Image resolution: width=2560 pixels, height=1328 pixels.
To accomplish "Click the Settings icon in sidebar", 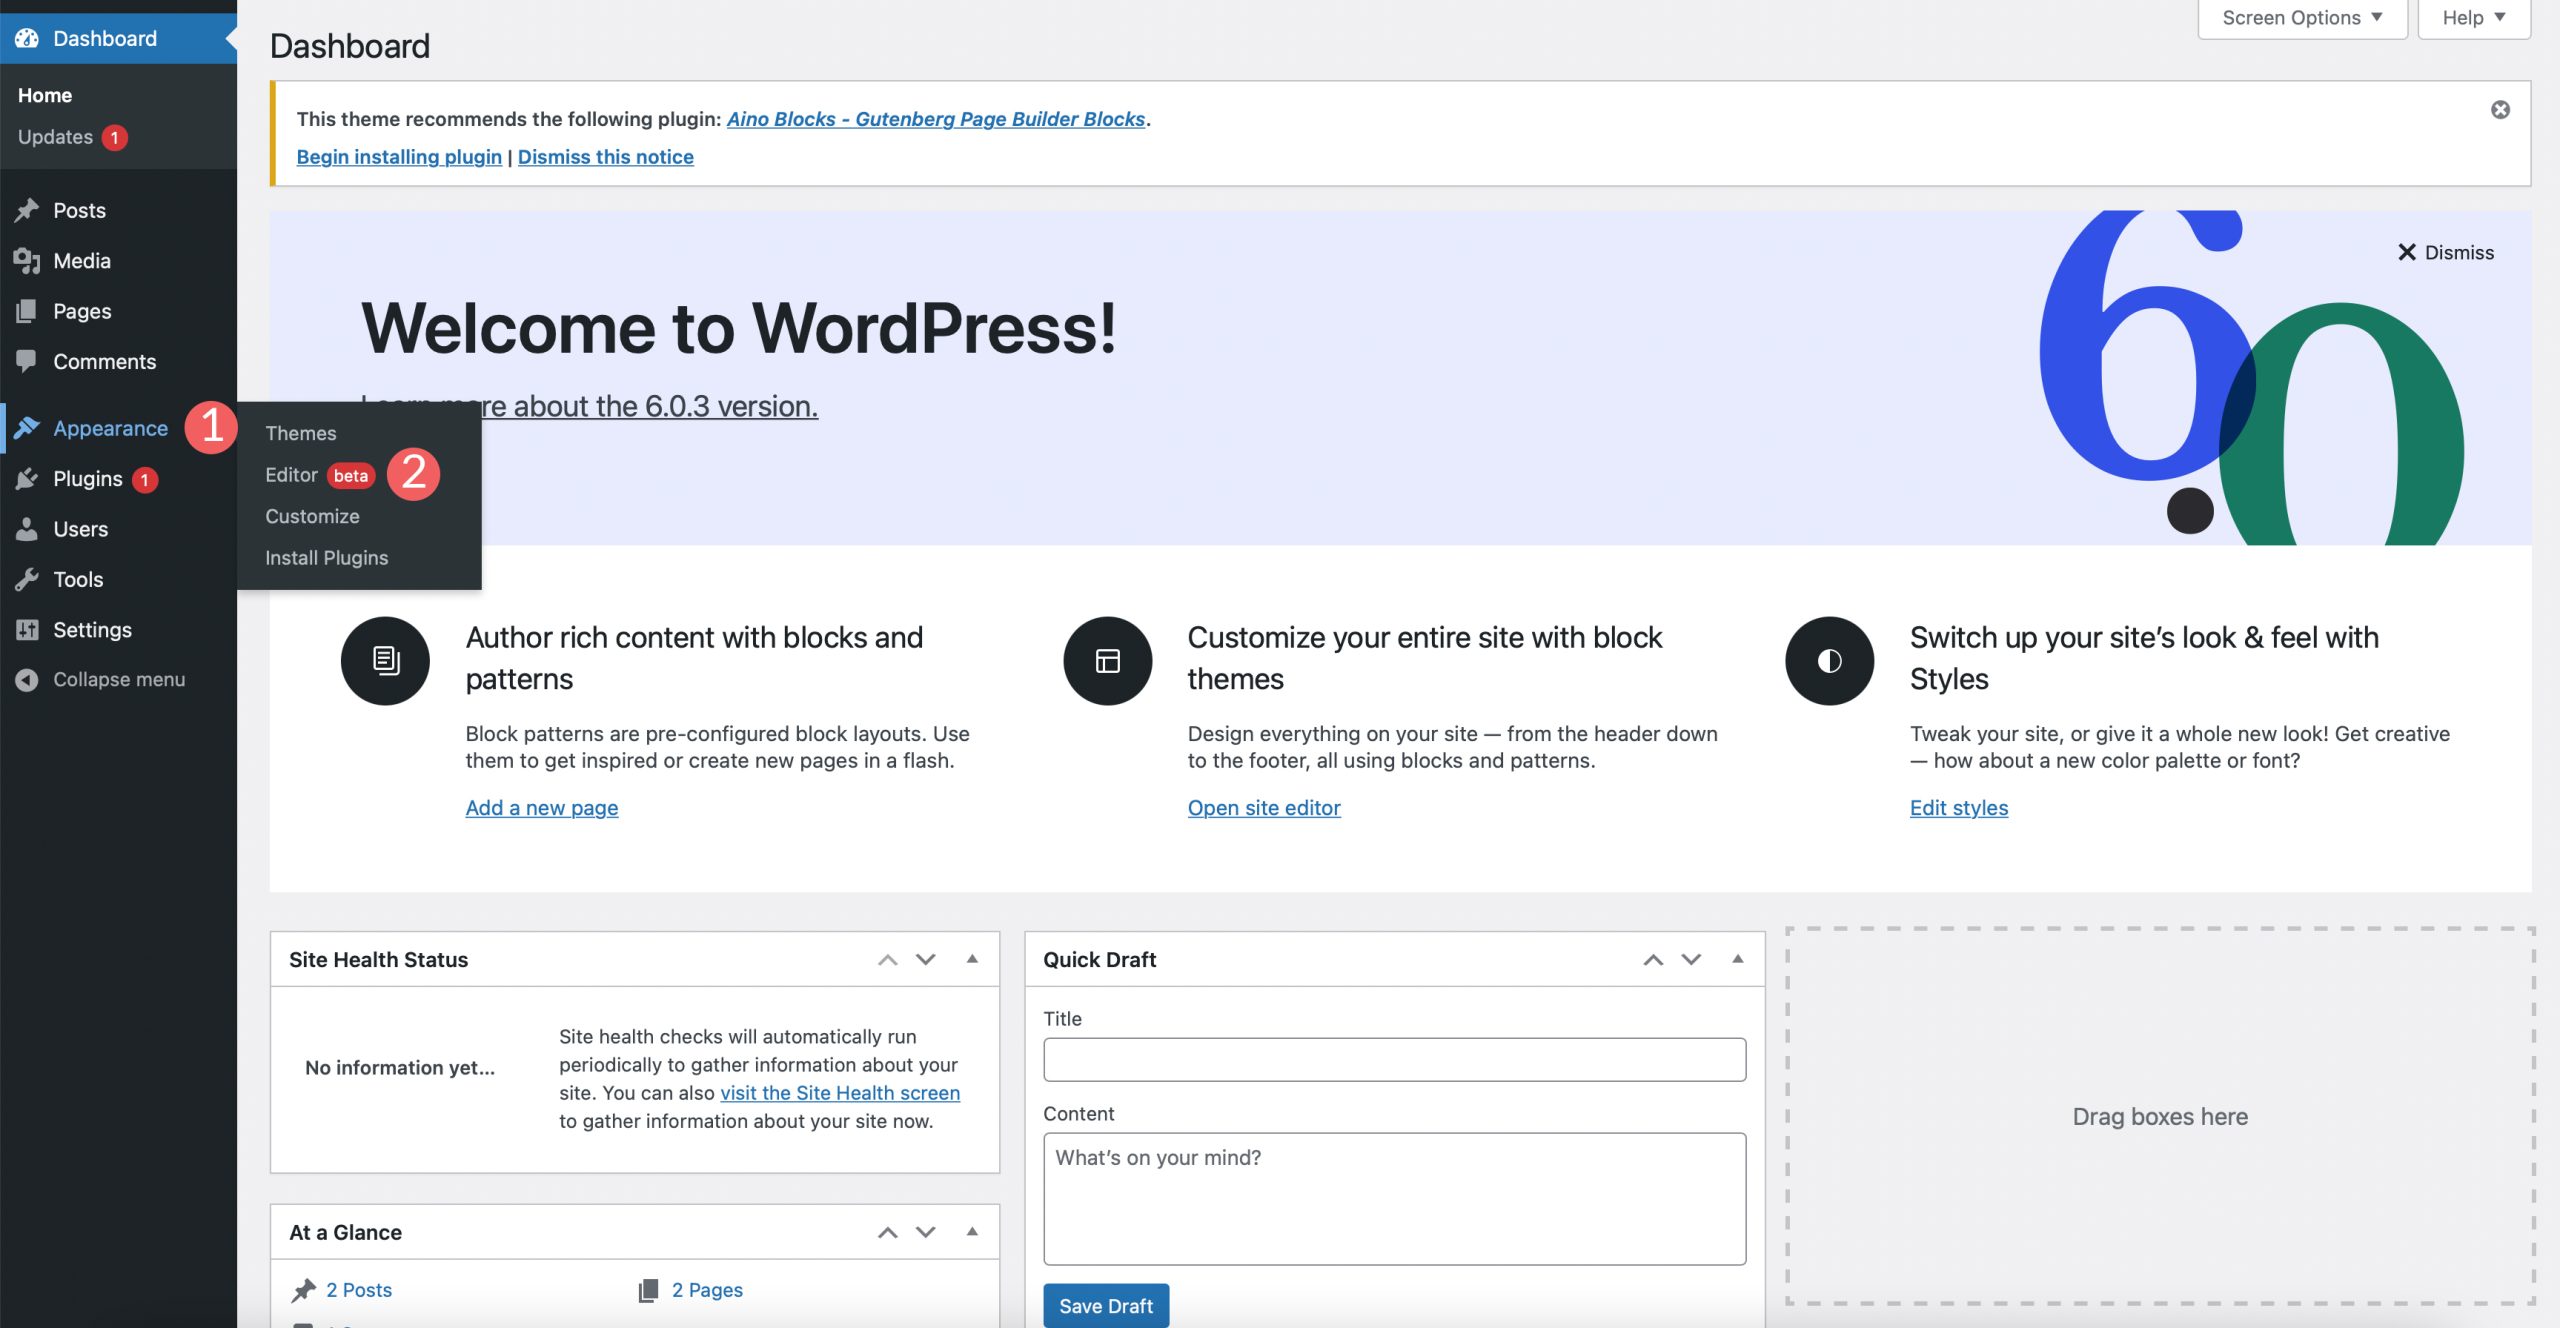I will [x=27, y=628].
